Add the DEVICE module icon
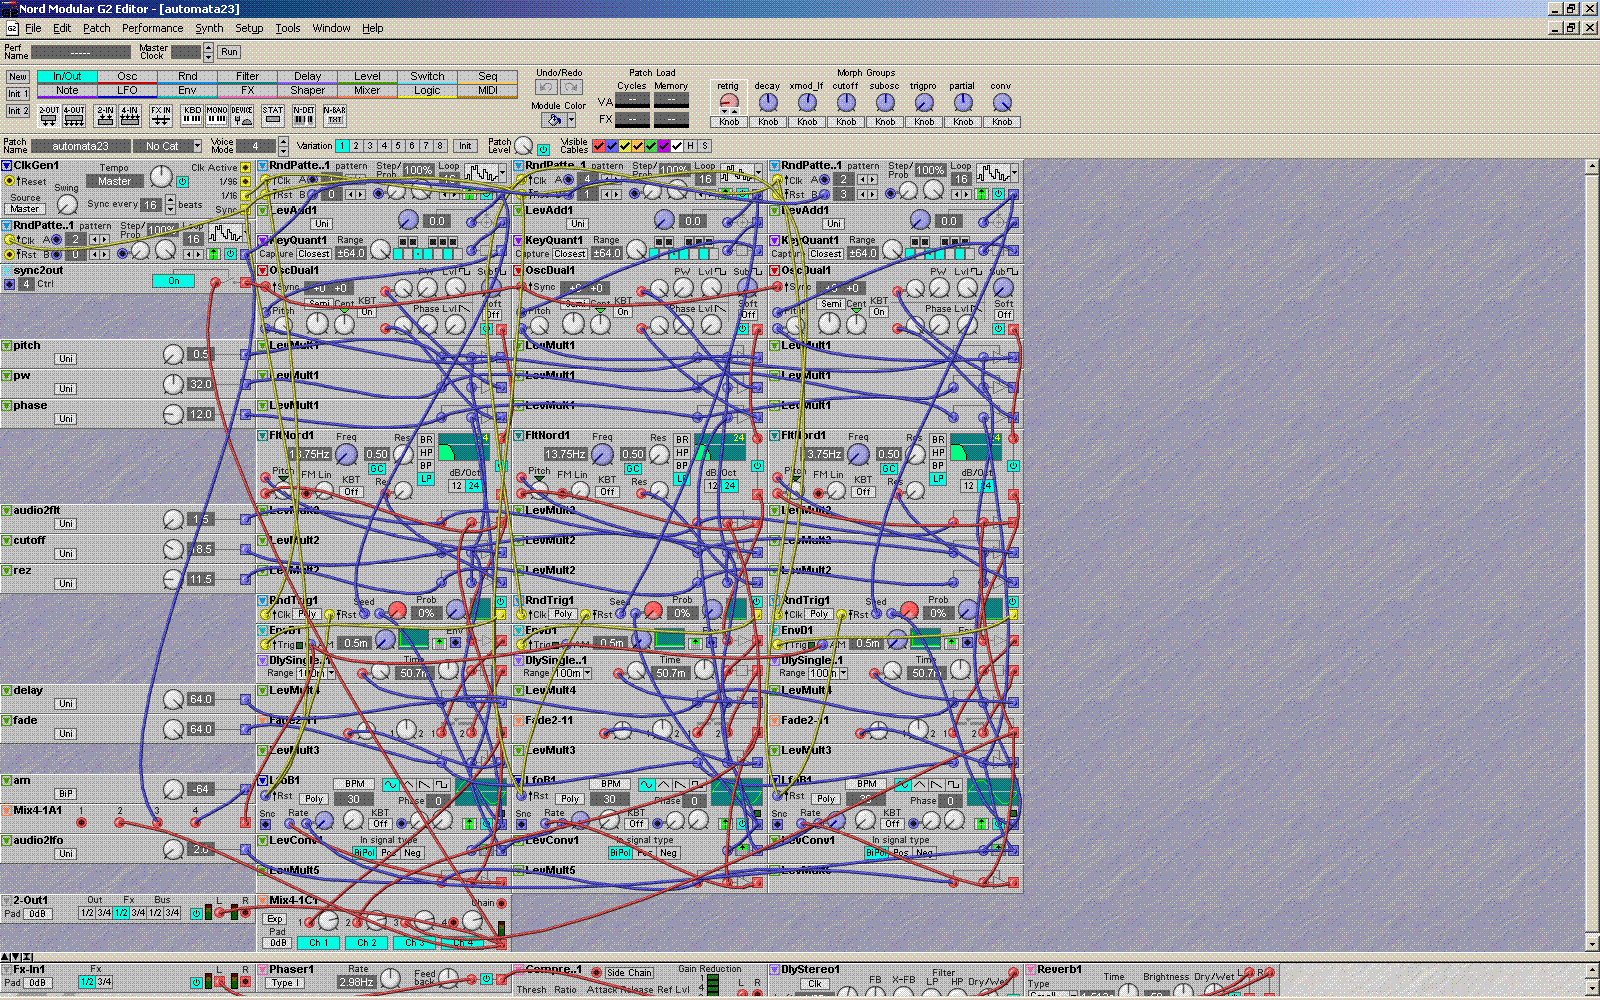The width and height of the screenshot is (1600, 1000). point(242,116)
